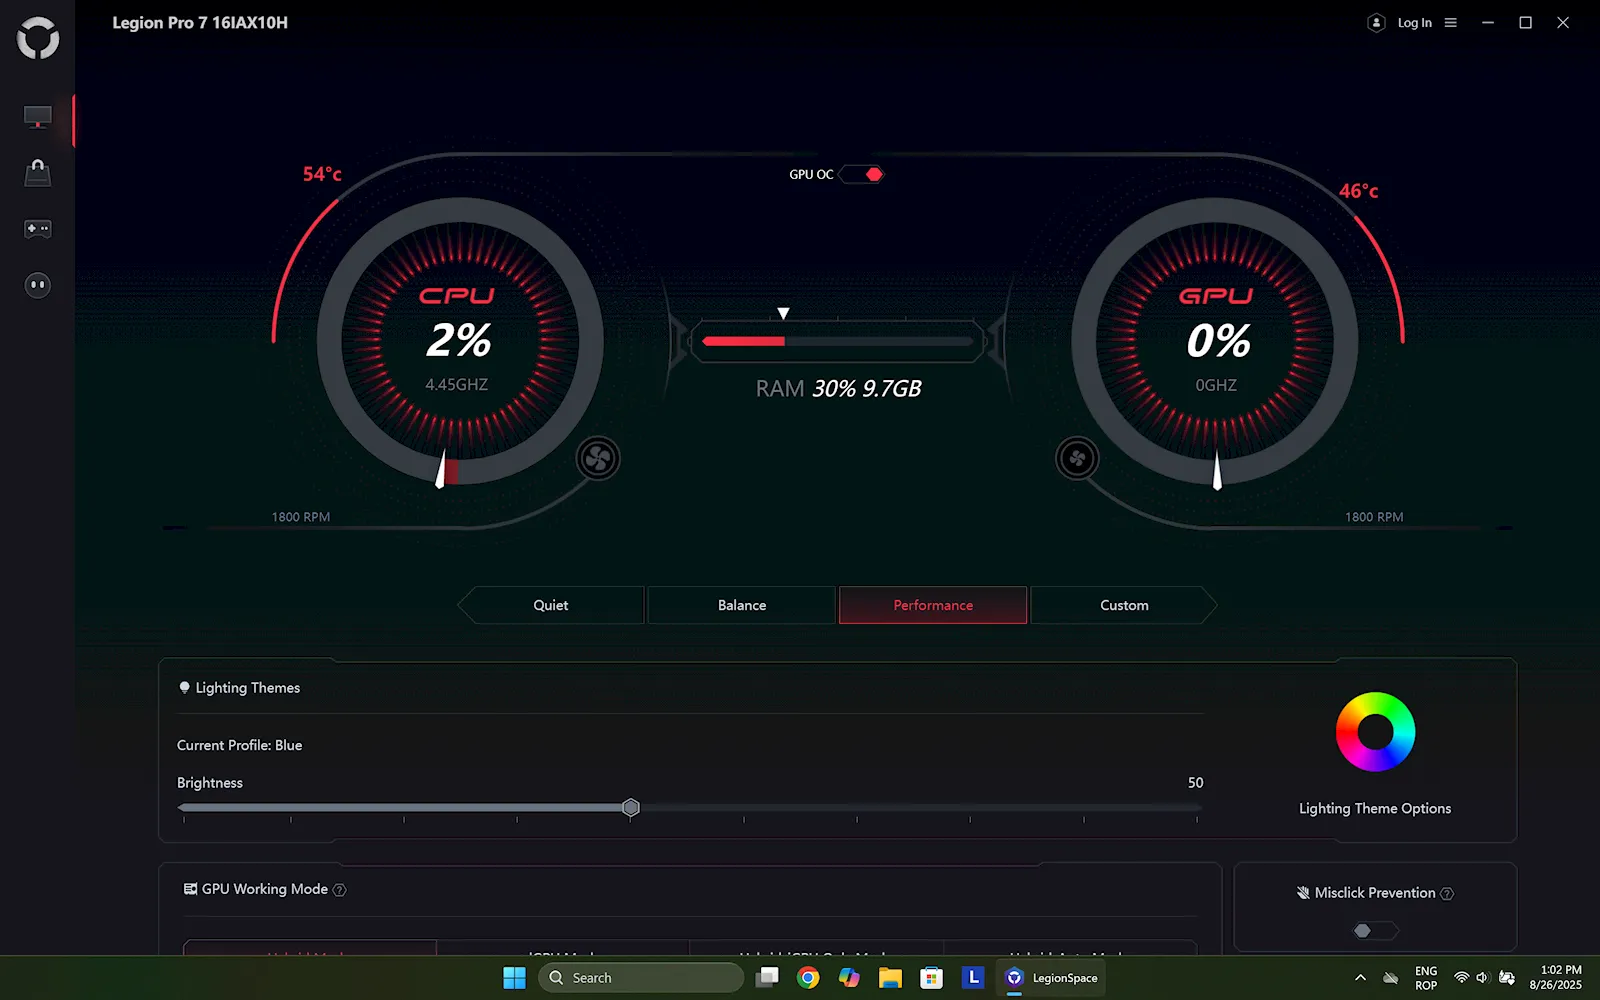Select the Custom mode tab
The height and width of the screenshot is (1000, 1600).
1124,605
